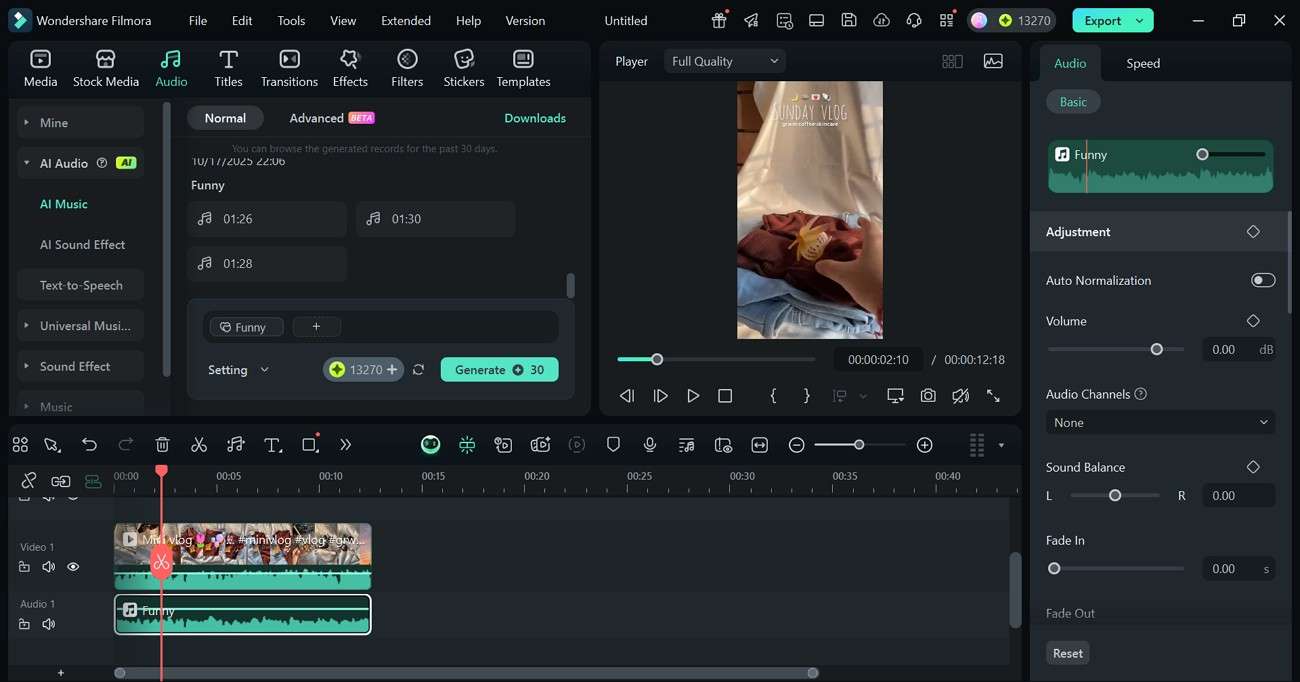Click the cloud upload icon
The width and height of the screenshot is (1300, 682).
click(881, 20)
